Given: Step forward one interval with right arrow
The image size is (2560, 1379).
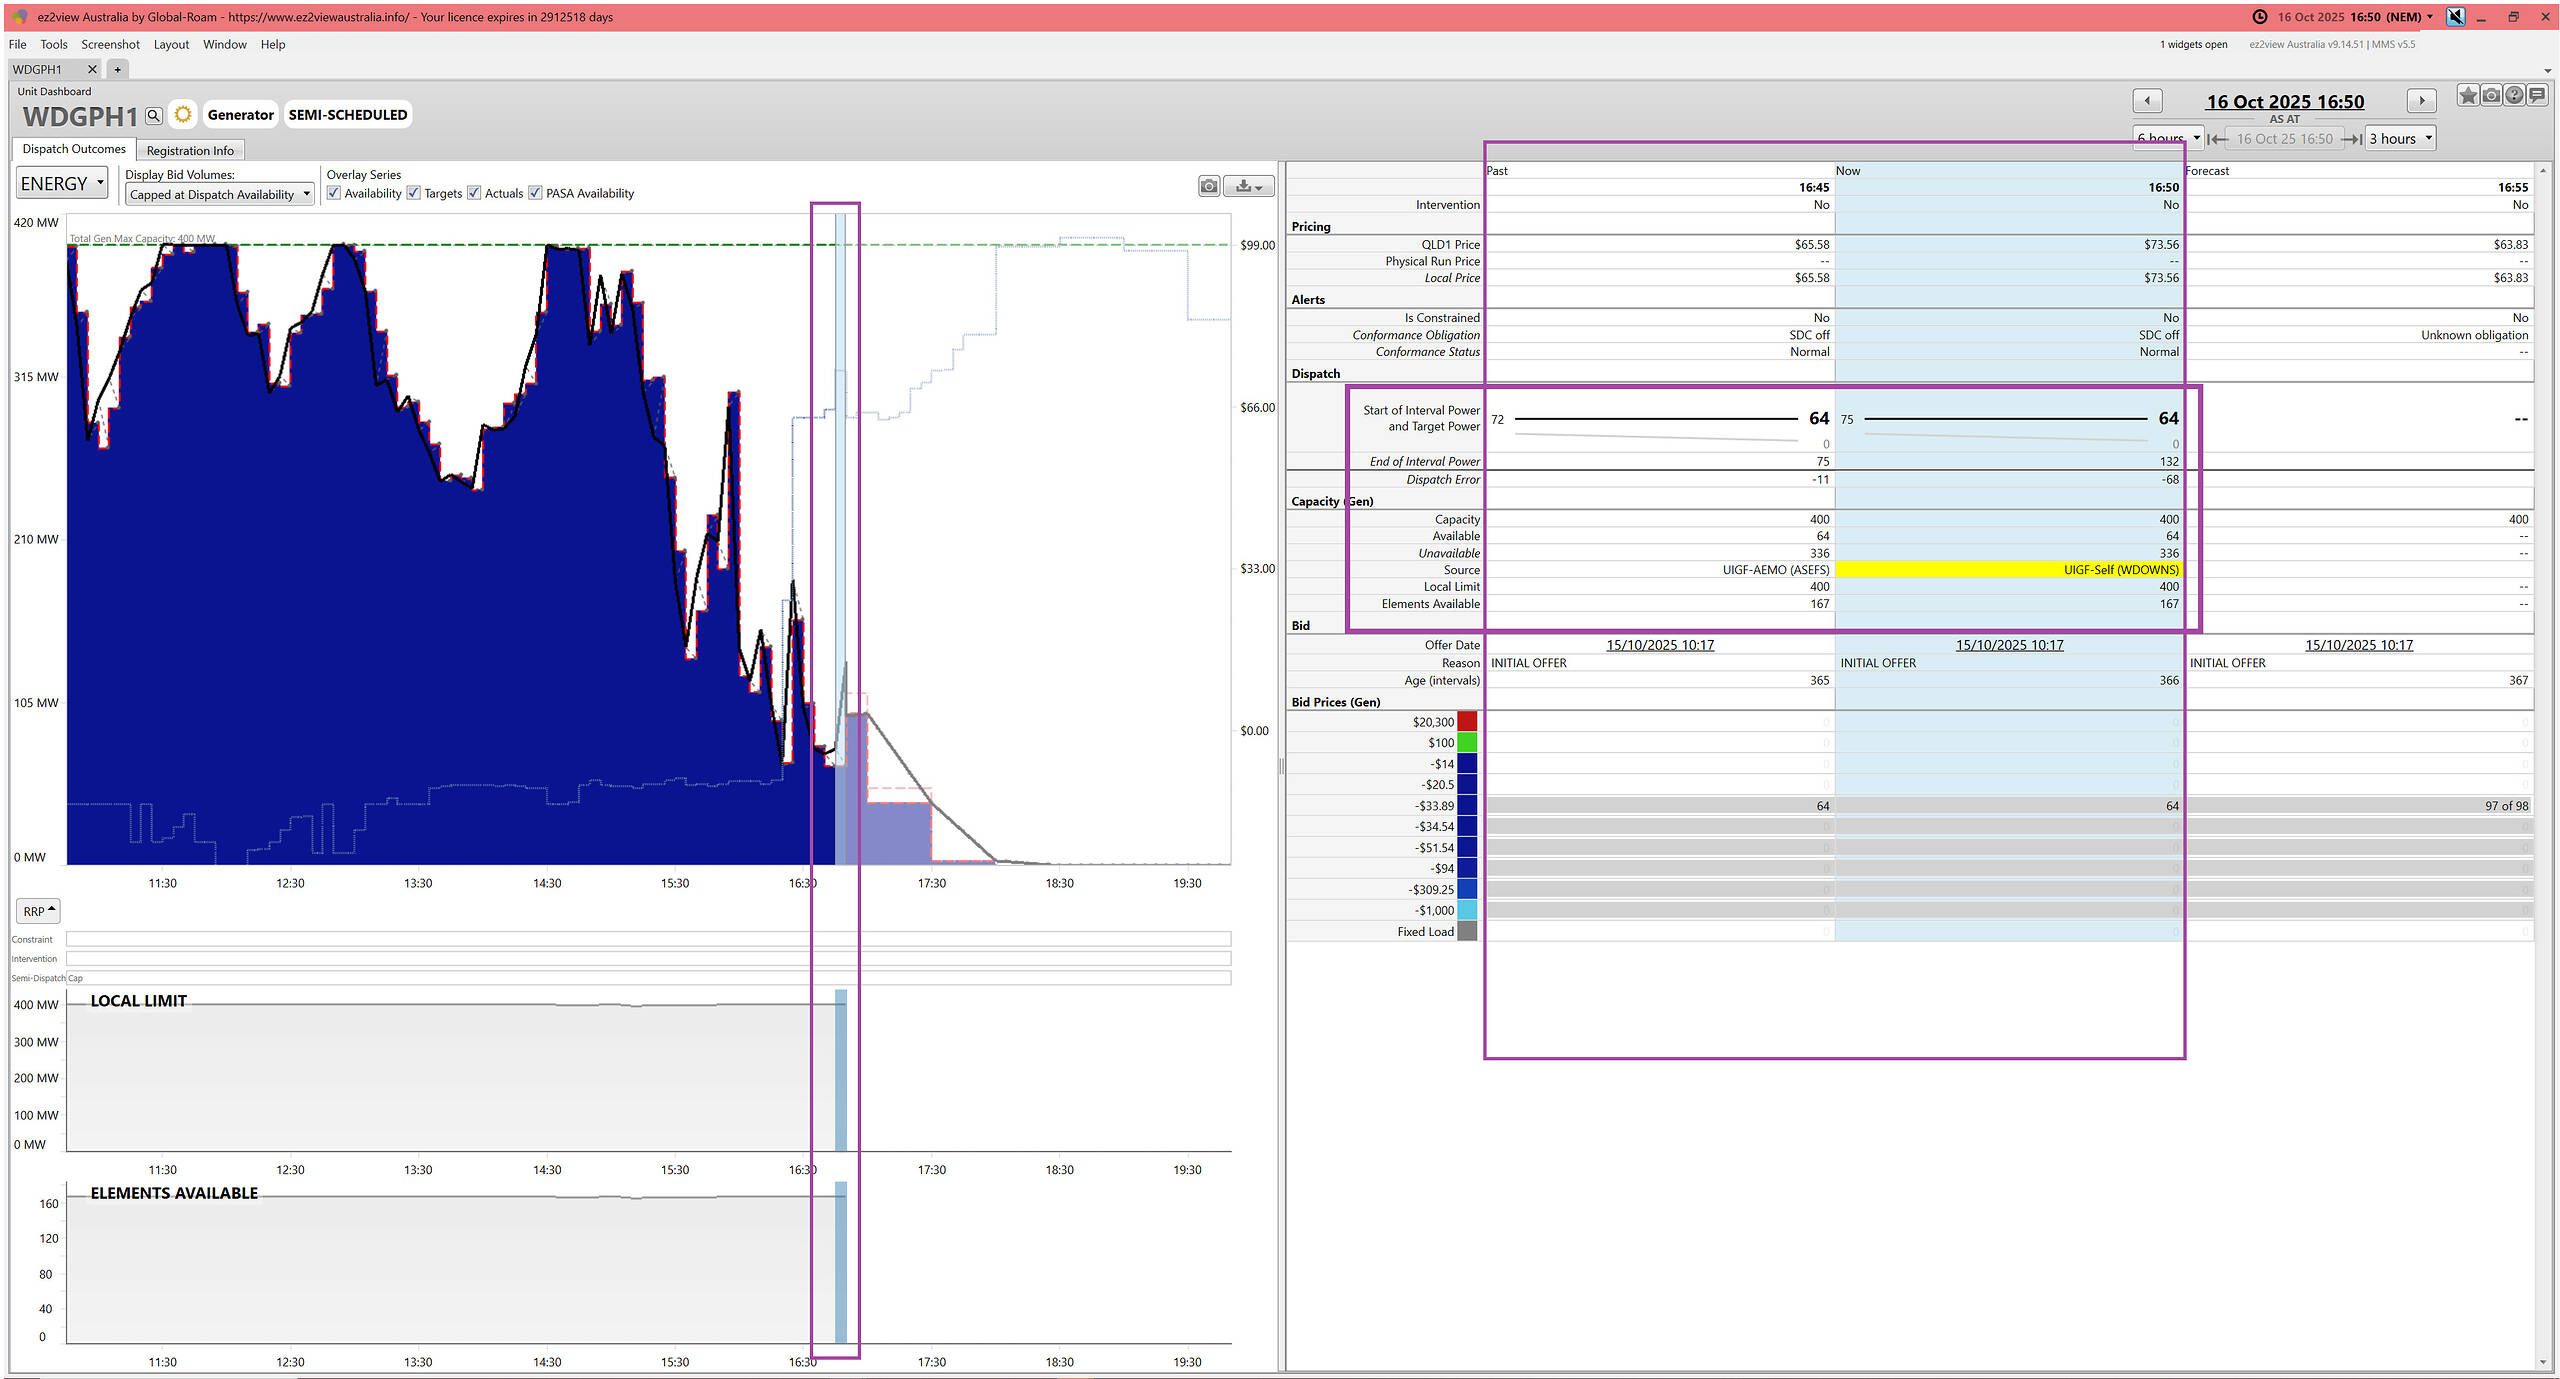Looking at the screenshot, I should click(2421, 101).
